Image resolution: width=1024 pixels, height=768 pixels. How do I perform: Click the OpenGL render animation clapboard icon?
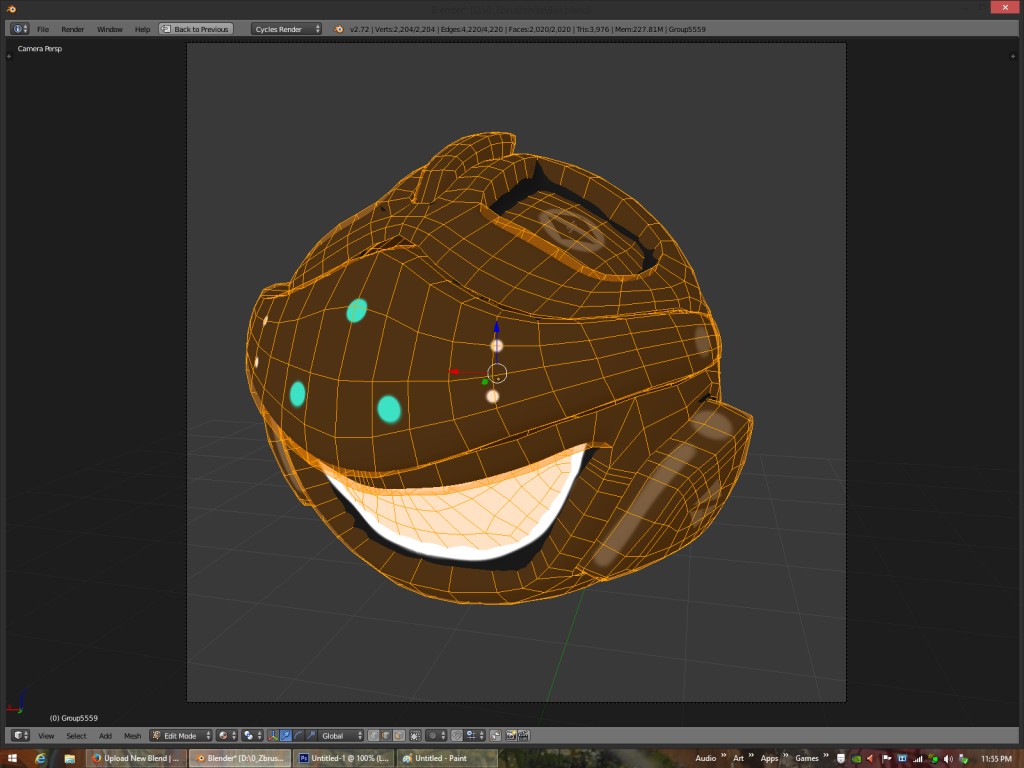(524, 735)
